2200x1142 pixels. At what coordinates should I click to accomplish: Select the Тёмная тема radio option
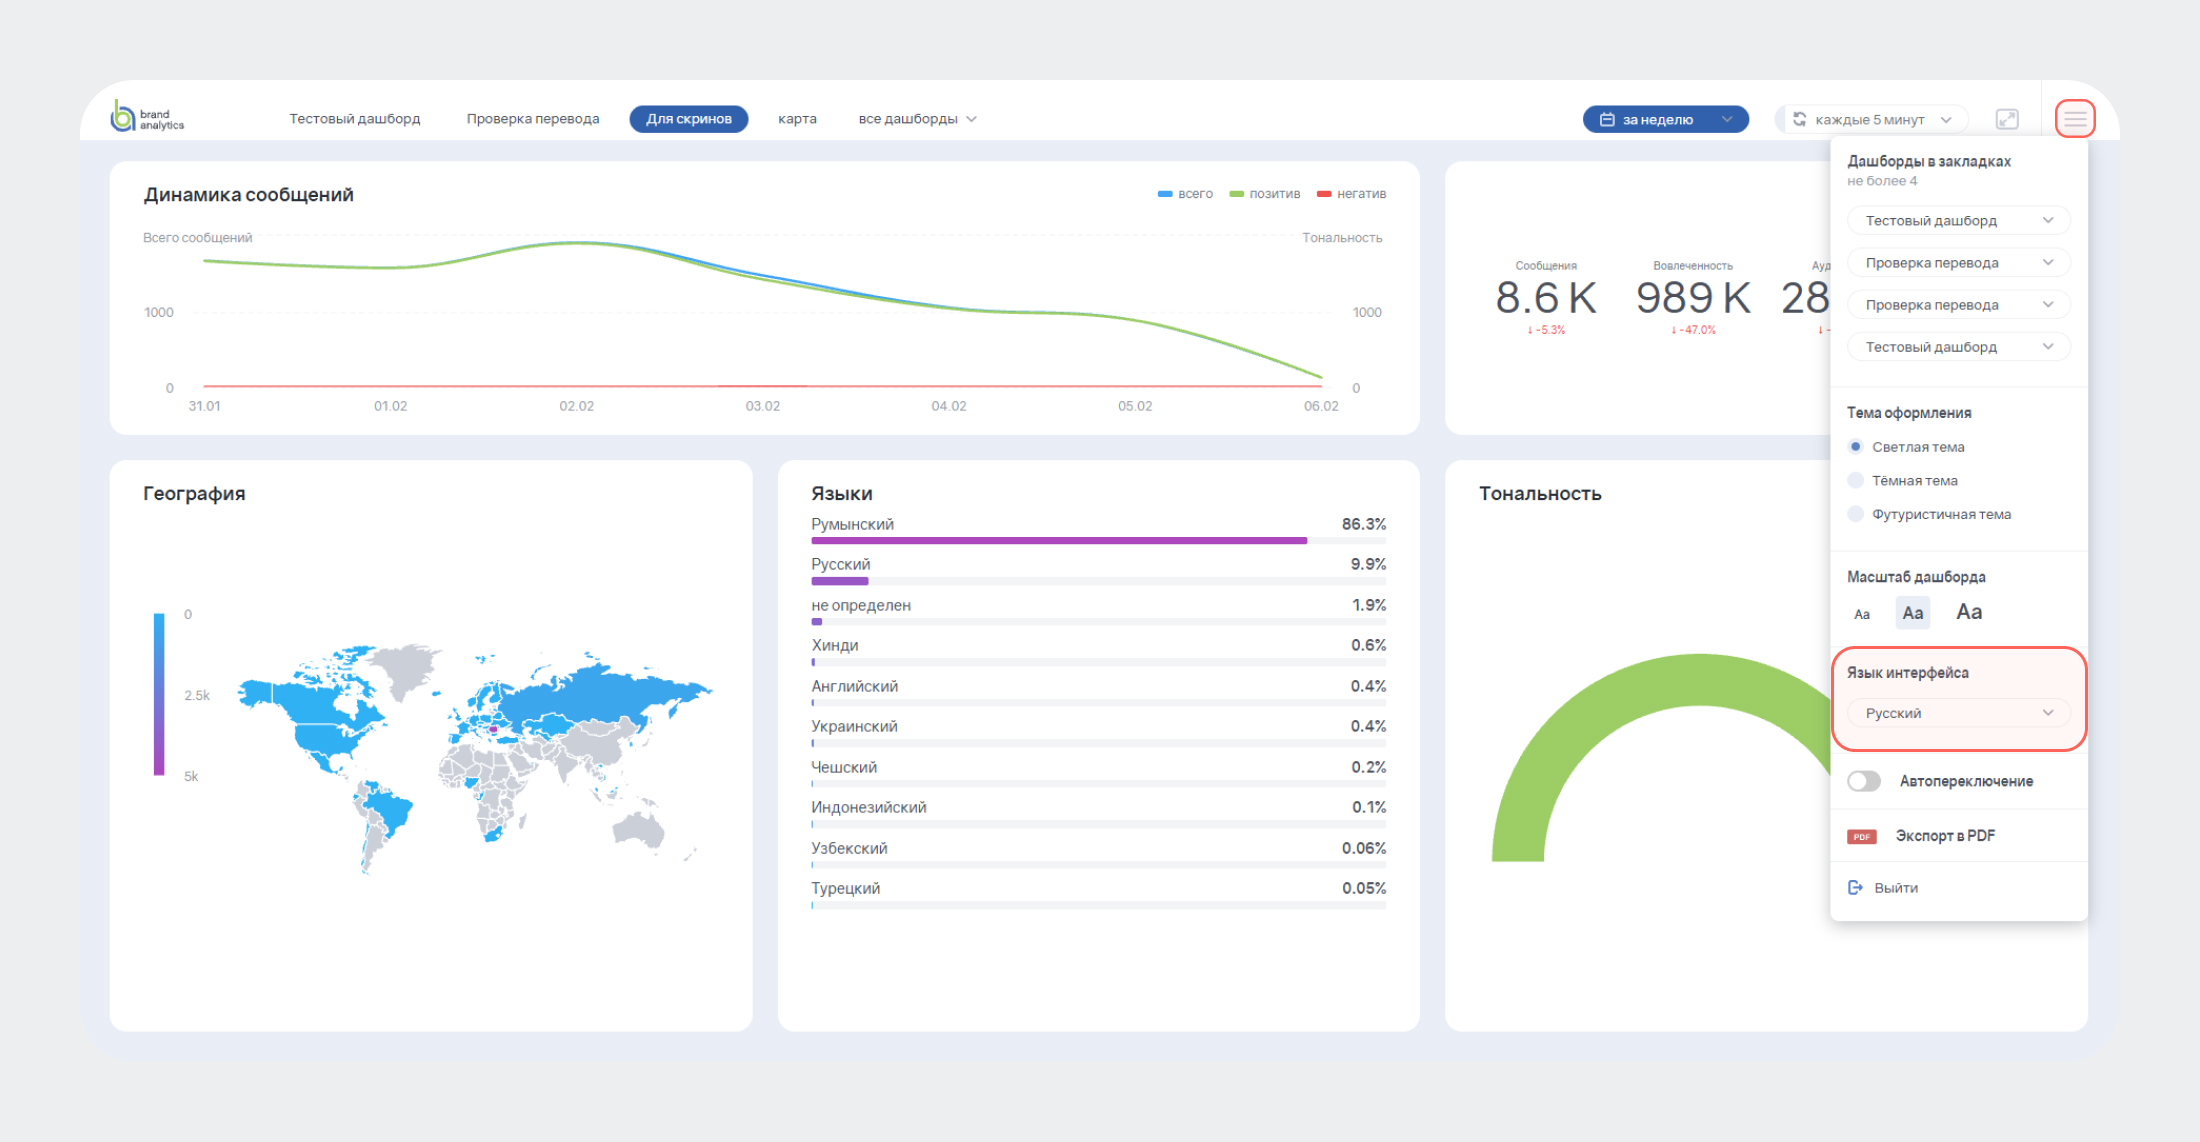(x=1856, y=480)
